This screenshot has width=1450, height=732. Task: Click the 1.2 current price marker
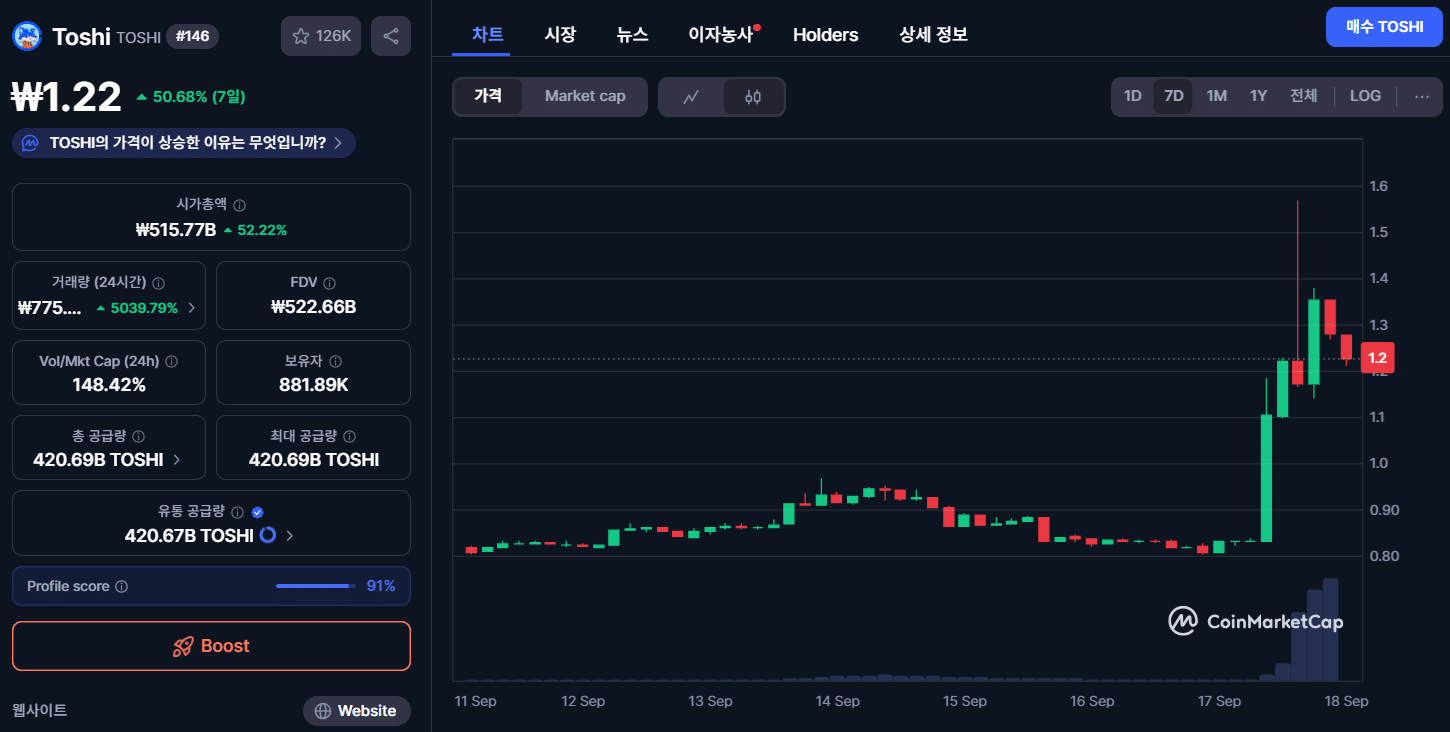point(1377,358)
